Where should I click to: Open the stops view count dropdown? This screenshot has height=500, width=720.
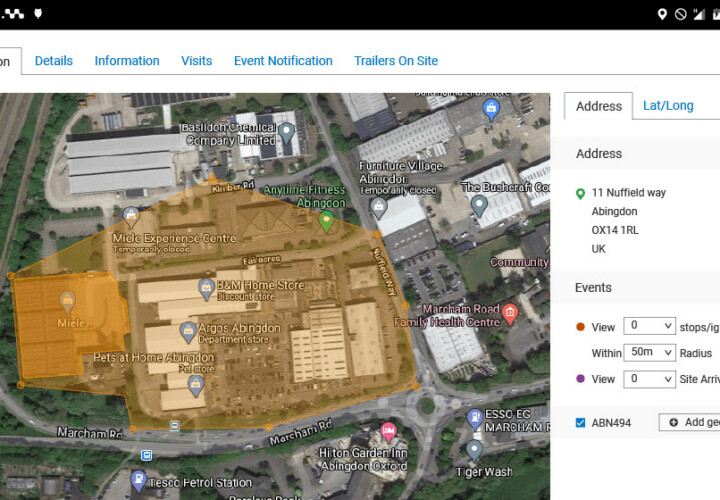pos(649,326)
